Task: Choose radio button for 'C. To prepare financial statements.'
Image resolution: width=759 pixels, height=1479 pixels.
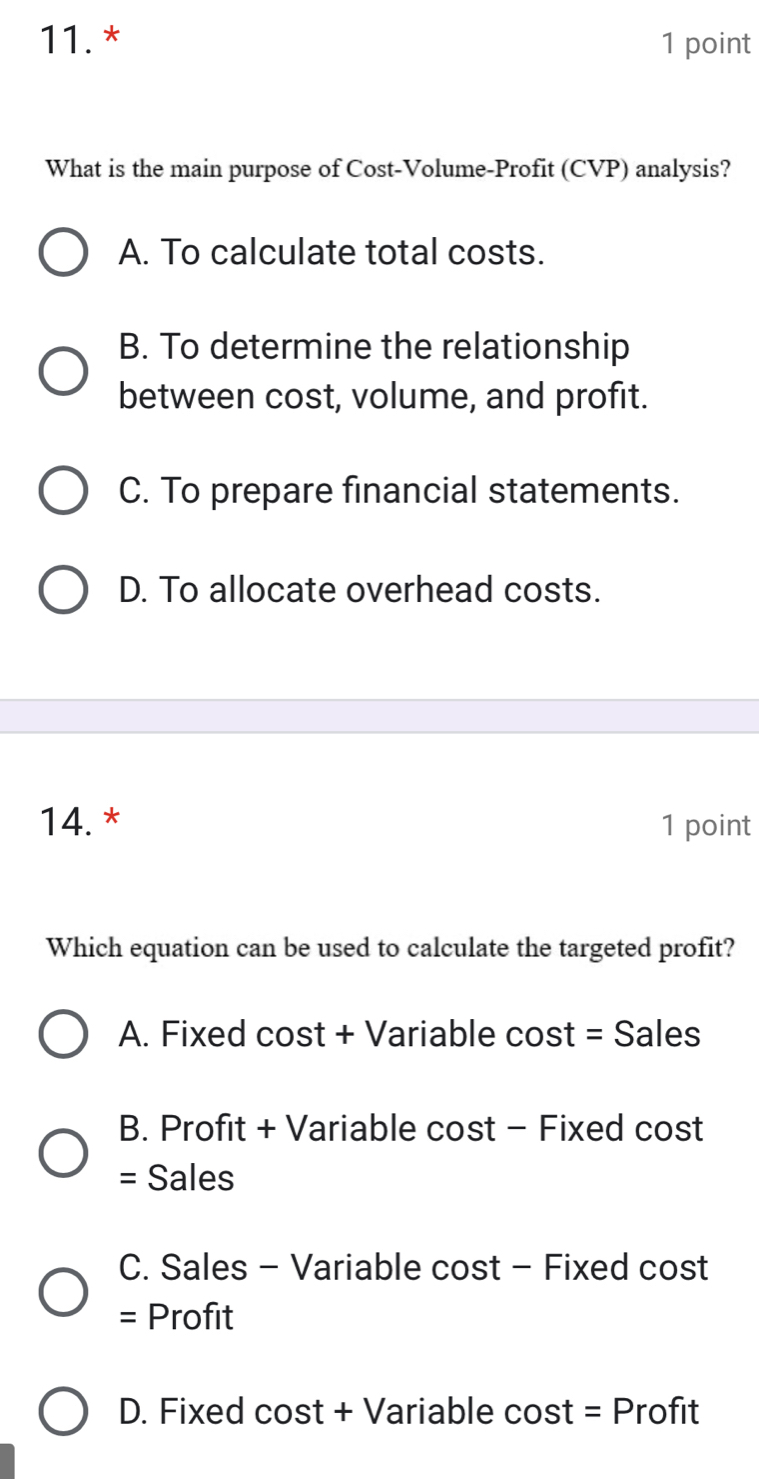Action: 62,492
